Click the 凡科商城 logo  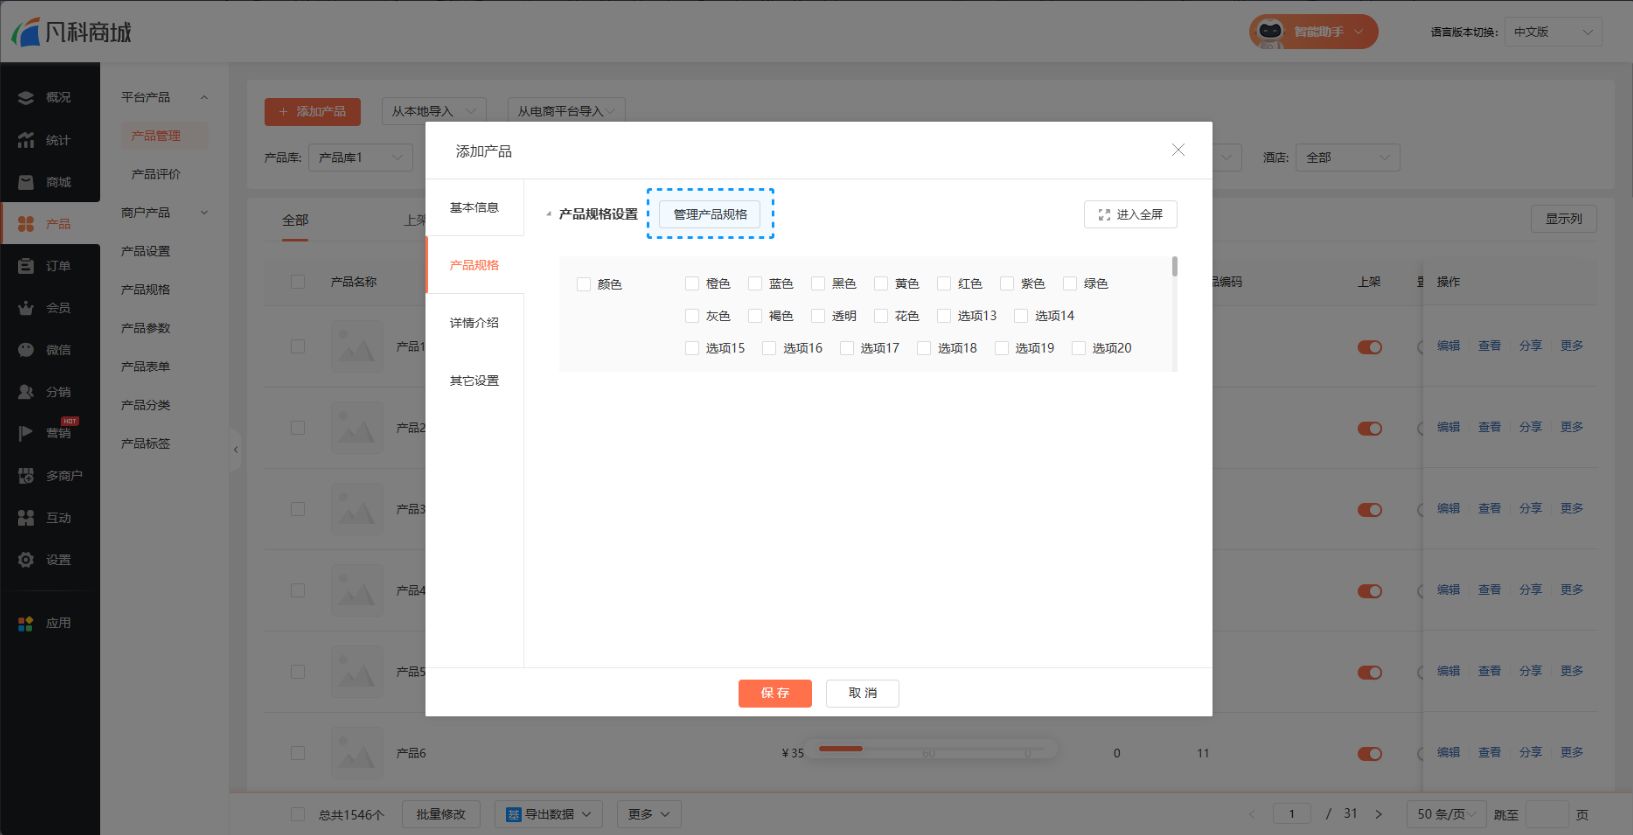72,32
